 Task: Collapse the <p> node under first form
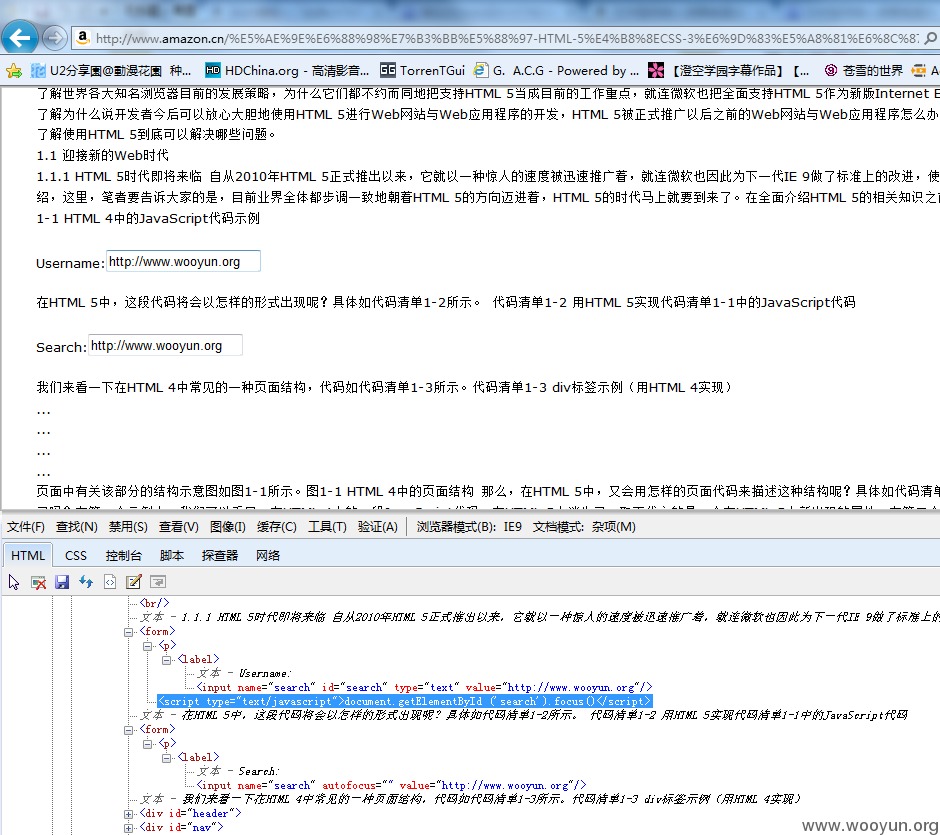coord(147,646)
